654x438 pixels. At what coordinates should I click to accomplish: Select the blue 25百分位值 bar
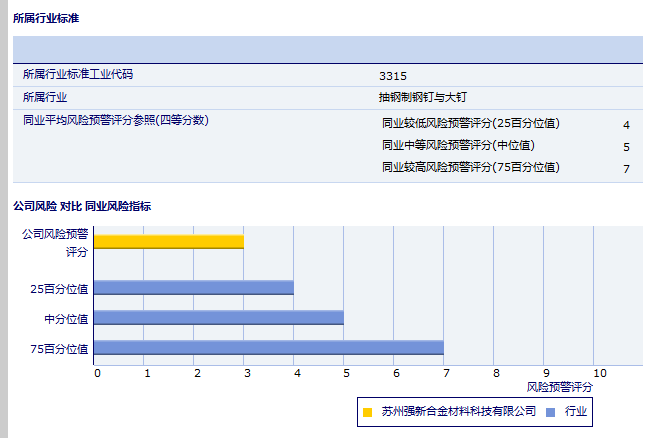(x=193, y=288)
